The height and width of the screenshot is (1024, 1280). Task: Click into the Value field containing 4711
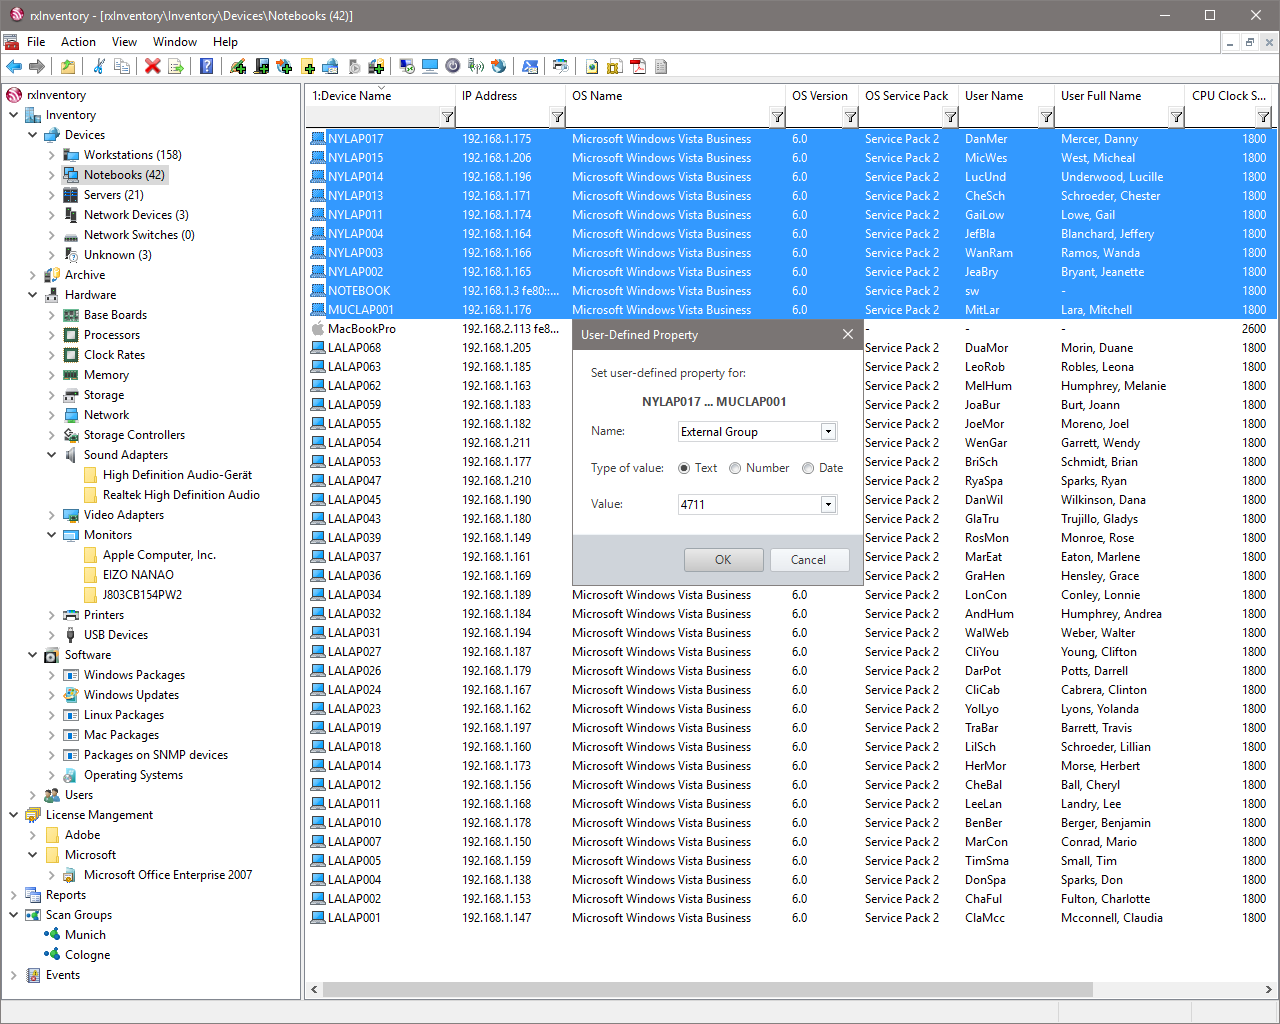pyautogui.click(x=748, y=505)
